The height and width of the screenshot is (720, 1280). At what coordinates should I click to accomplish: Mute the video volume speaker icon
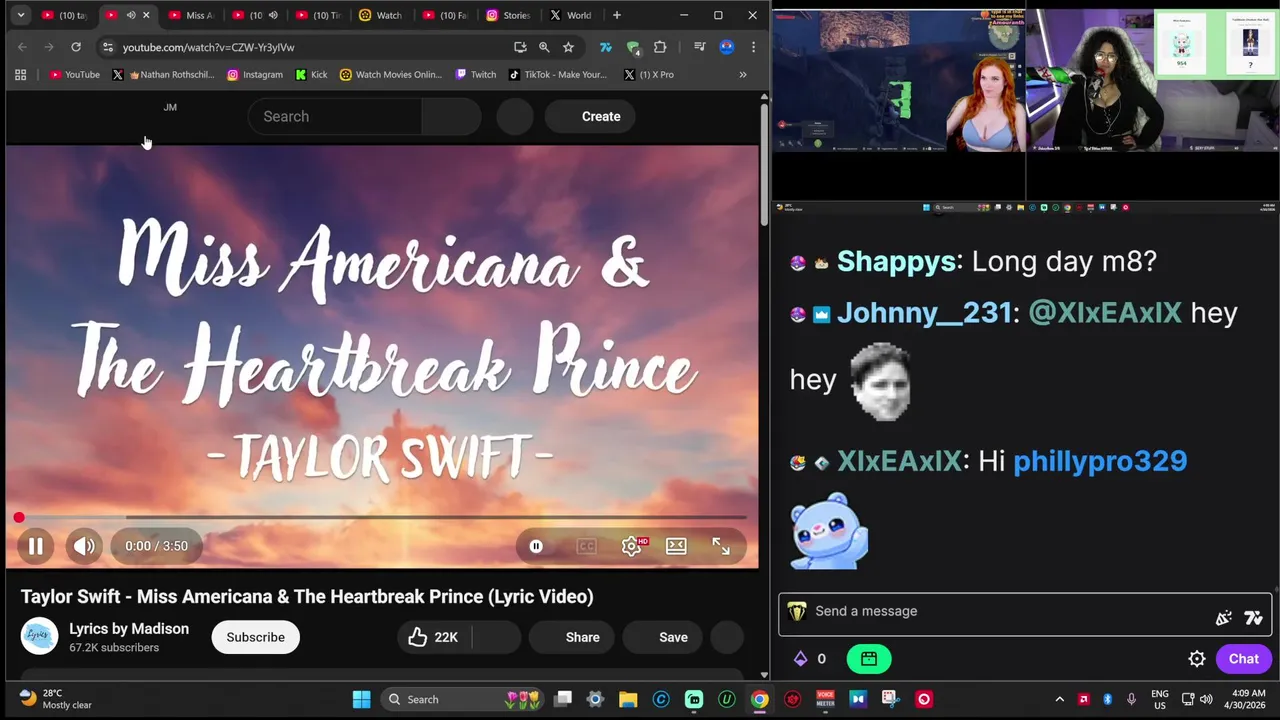[x=84, y=546]
